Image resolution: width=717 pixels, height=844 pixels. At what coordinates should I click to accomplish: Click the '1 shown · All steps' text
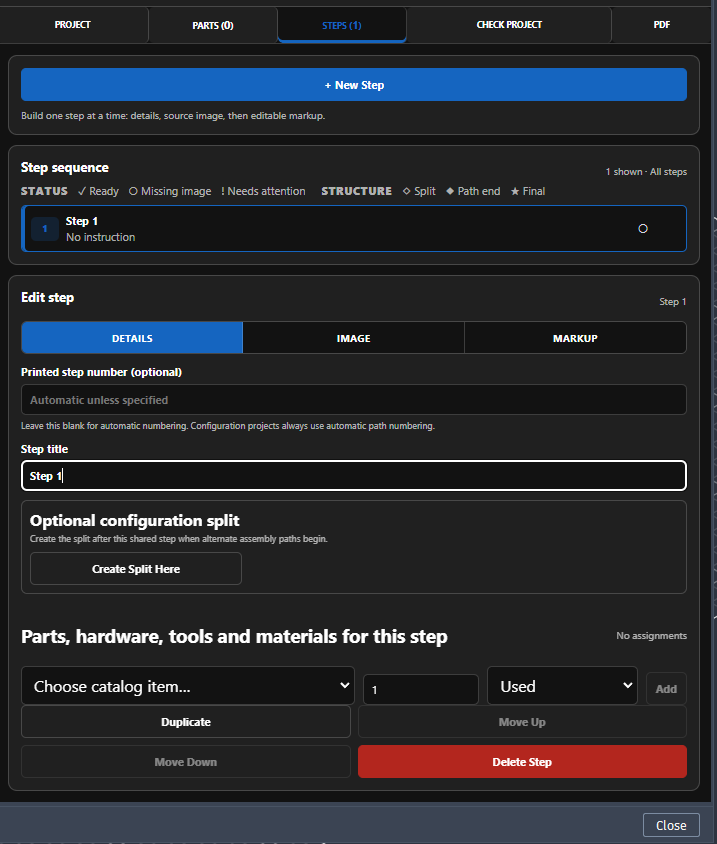pyautogui.click(x=646, y=172)
